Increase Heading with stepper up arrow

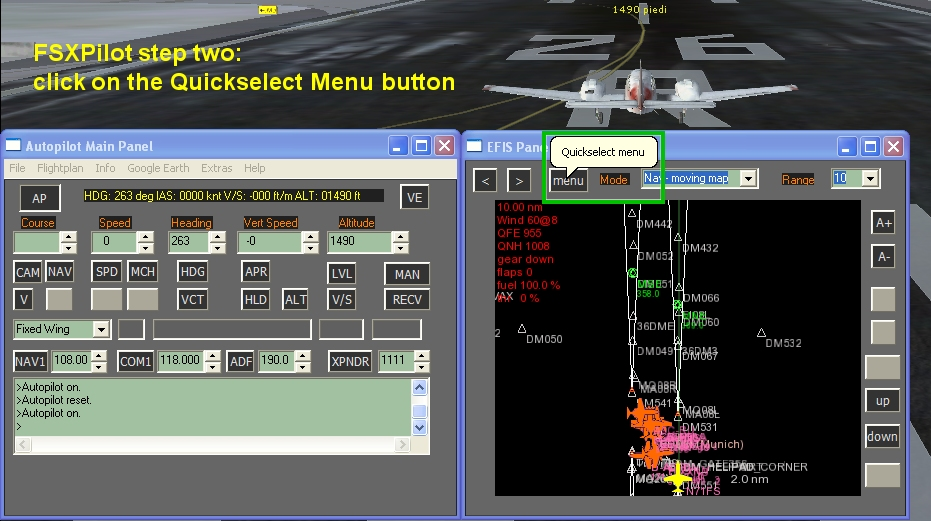[x=218, y=236]
